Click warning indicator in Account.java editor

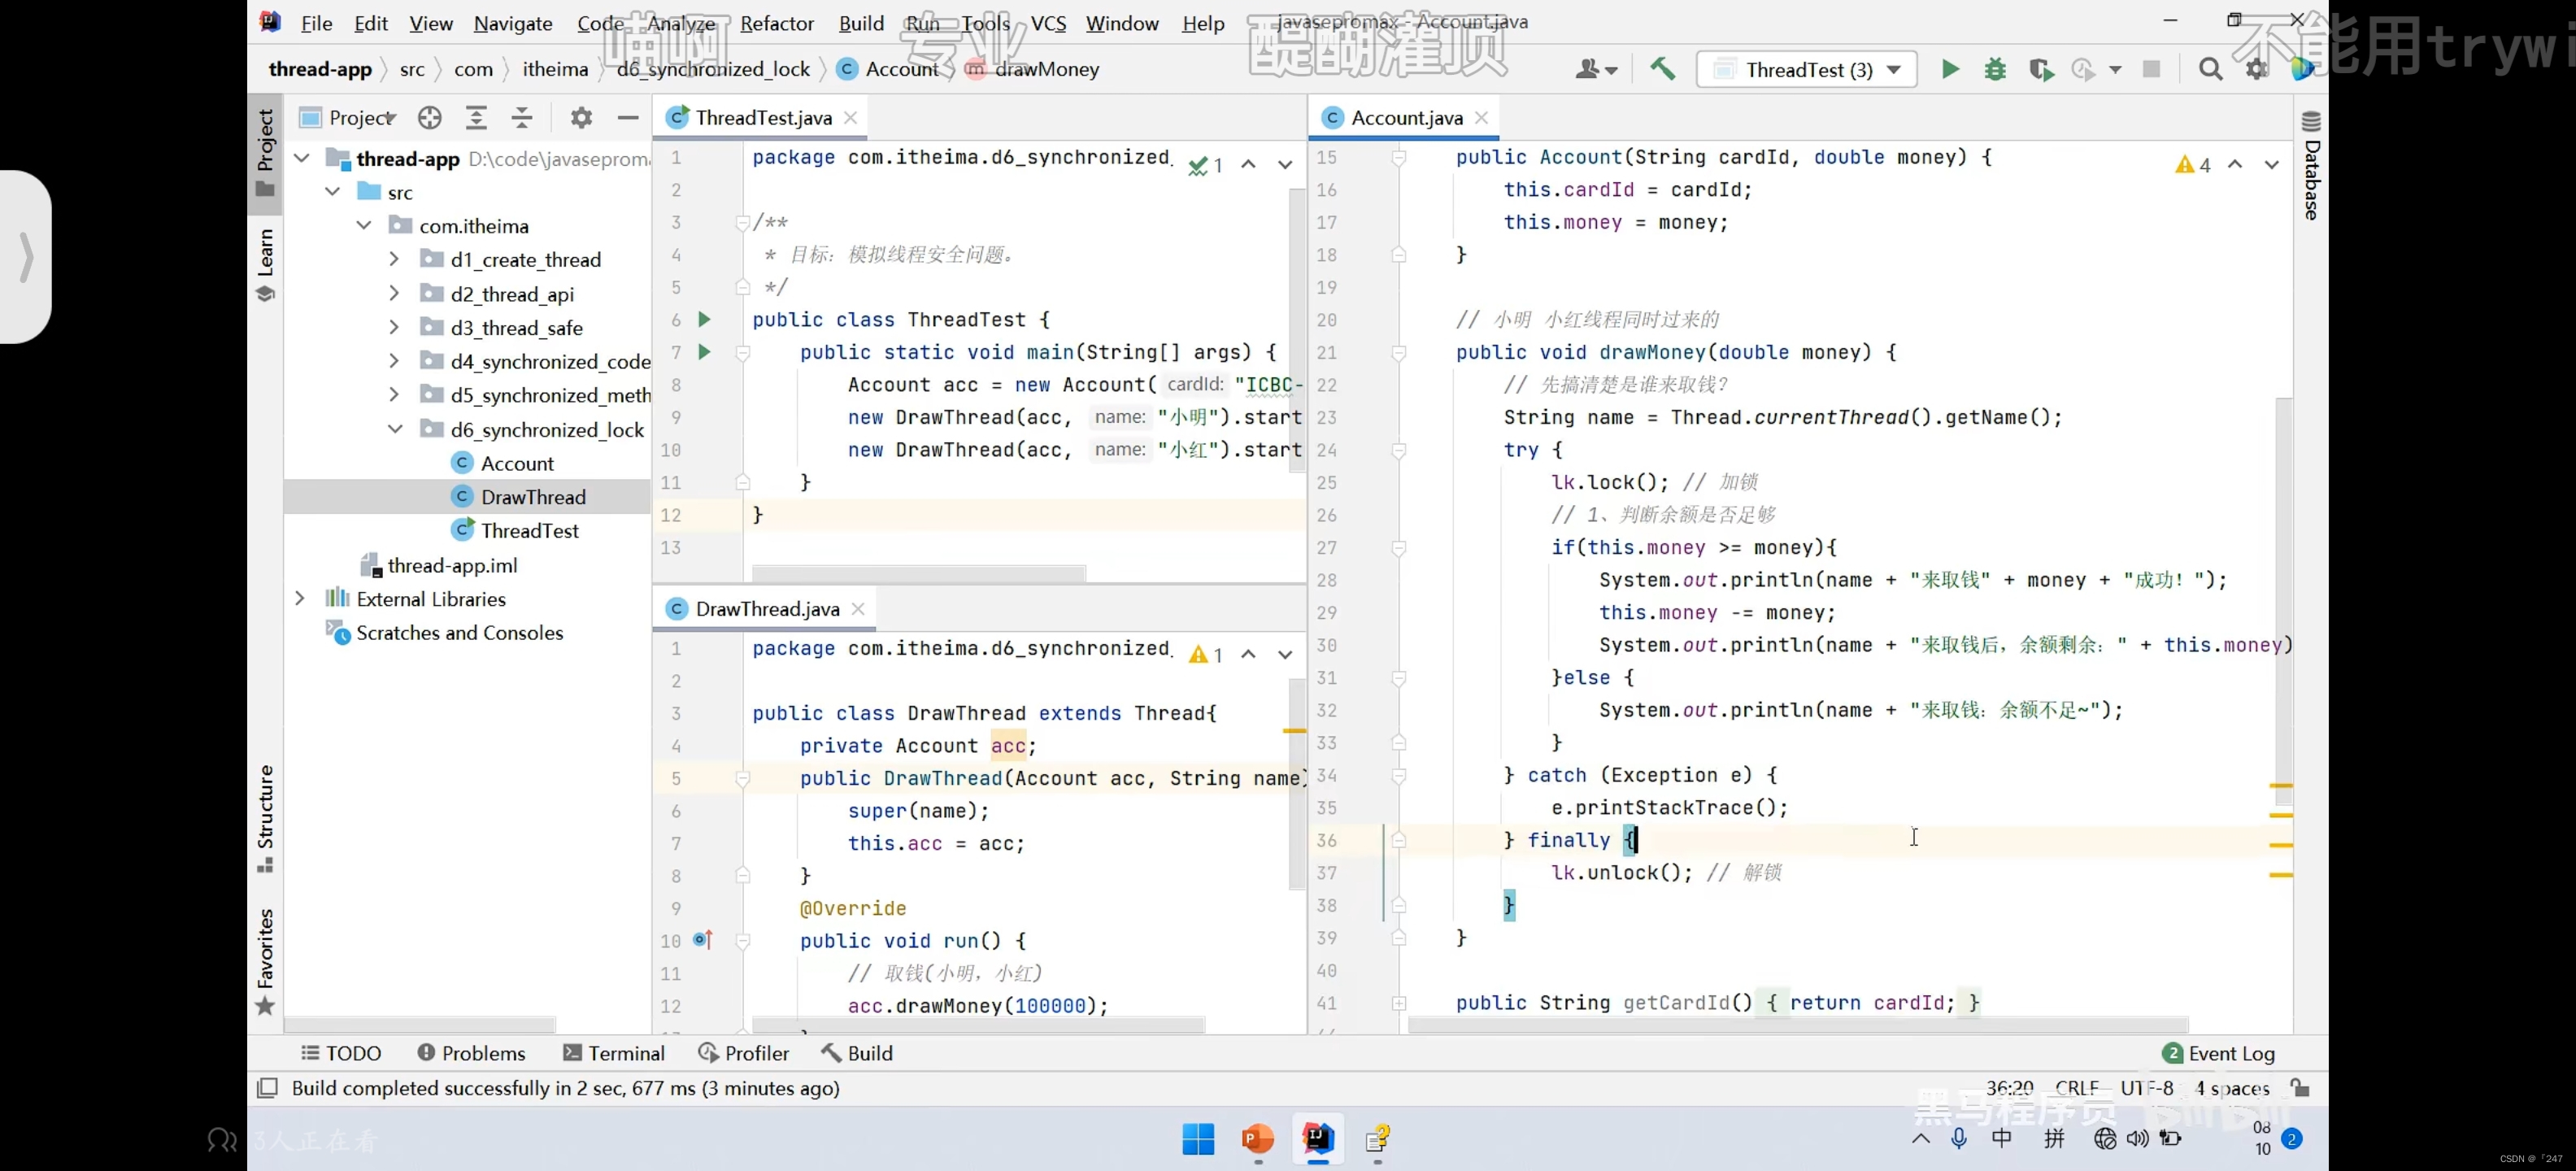[2192, 164]
